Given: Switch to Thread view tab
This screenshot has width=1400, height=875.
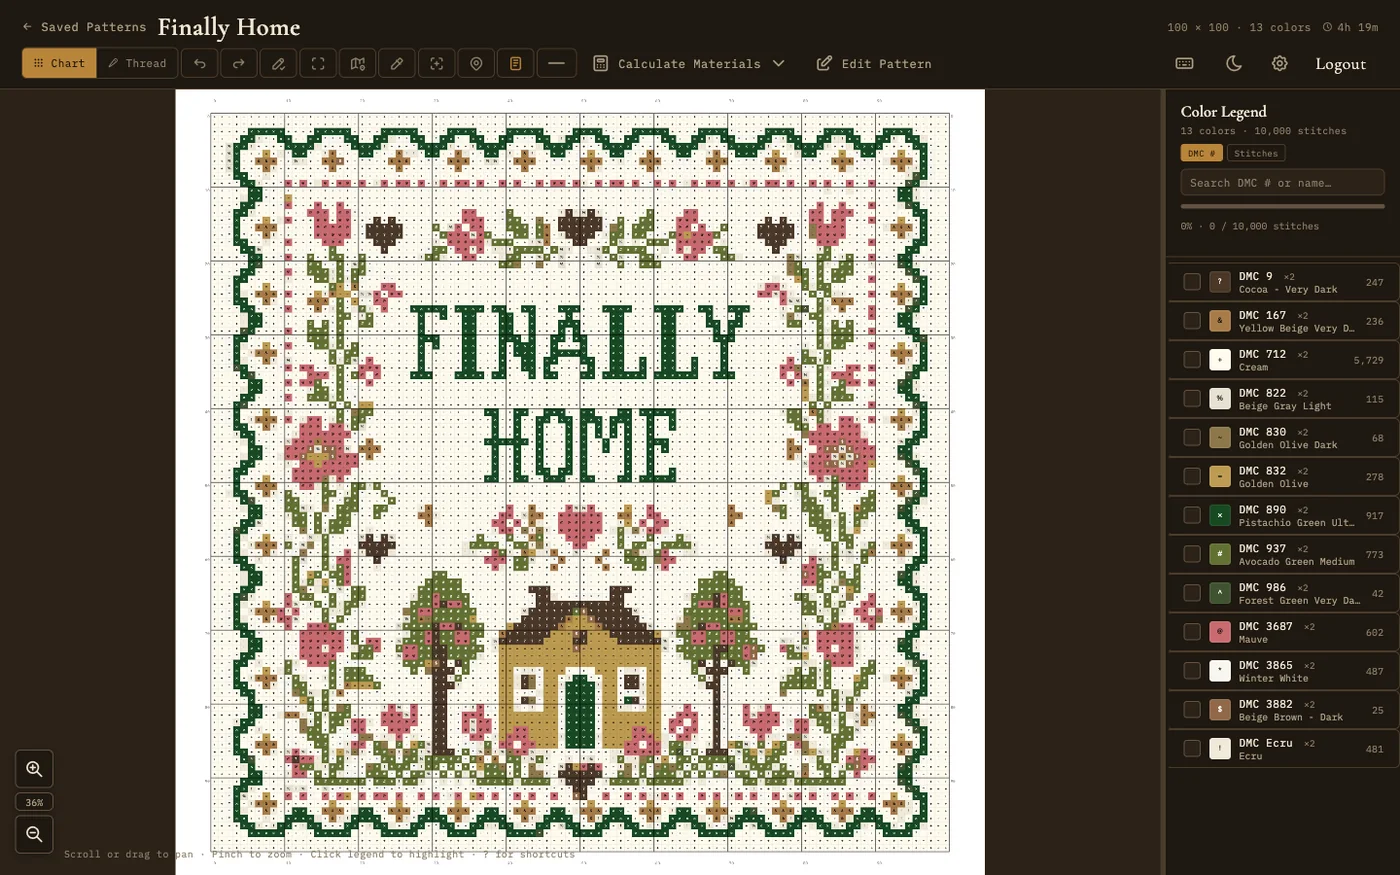Looking at the screenshot, I should (x=137, y=63).
